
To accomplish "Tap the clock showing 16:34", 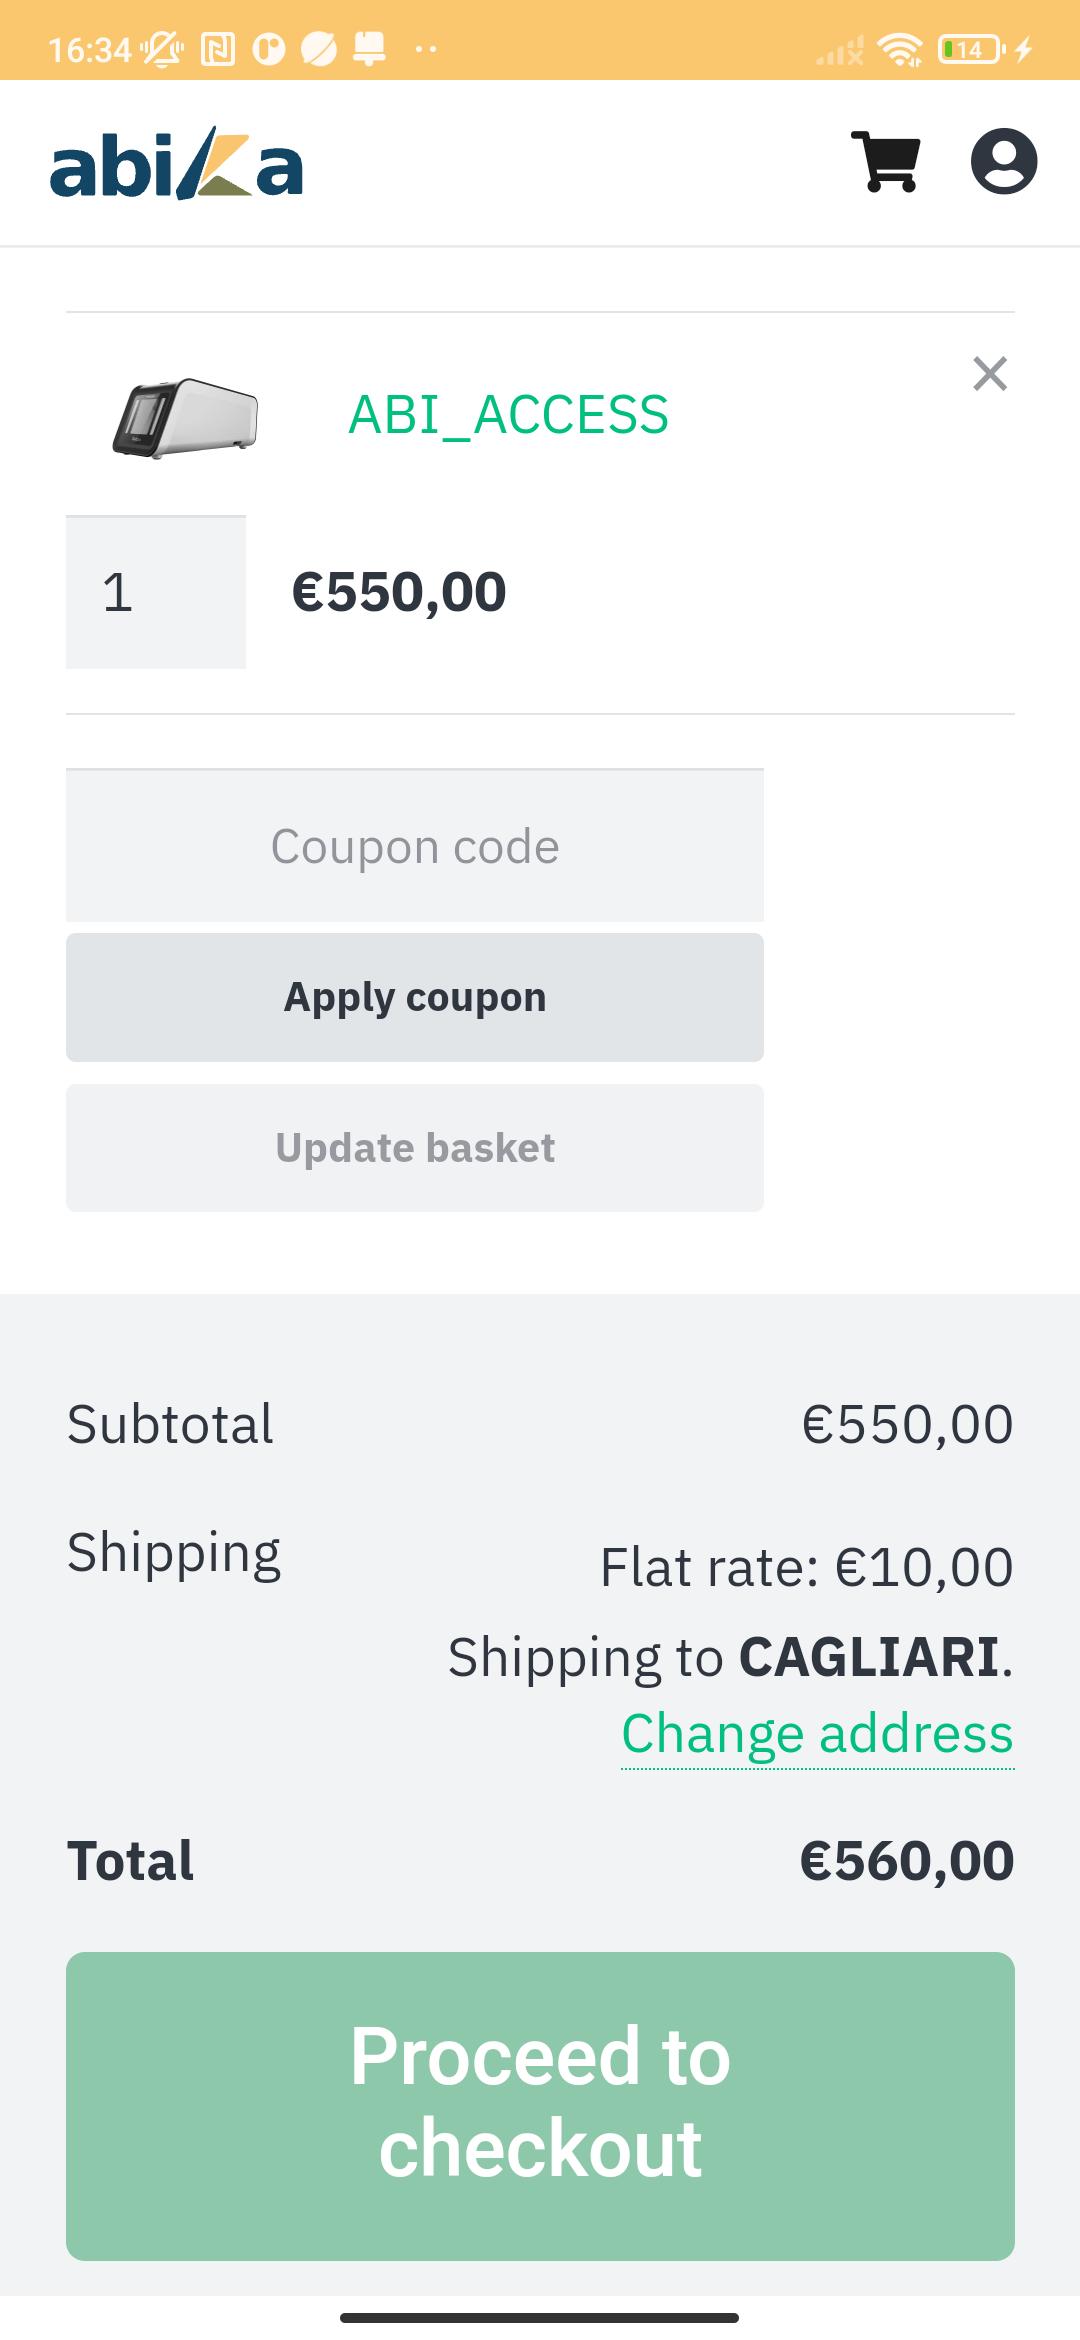I will [x=90, y=50].
